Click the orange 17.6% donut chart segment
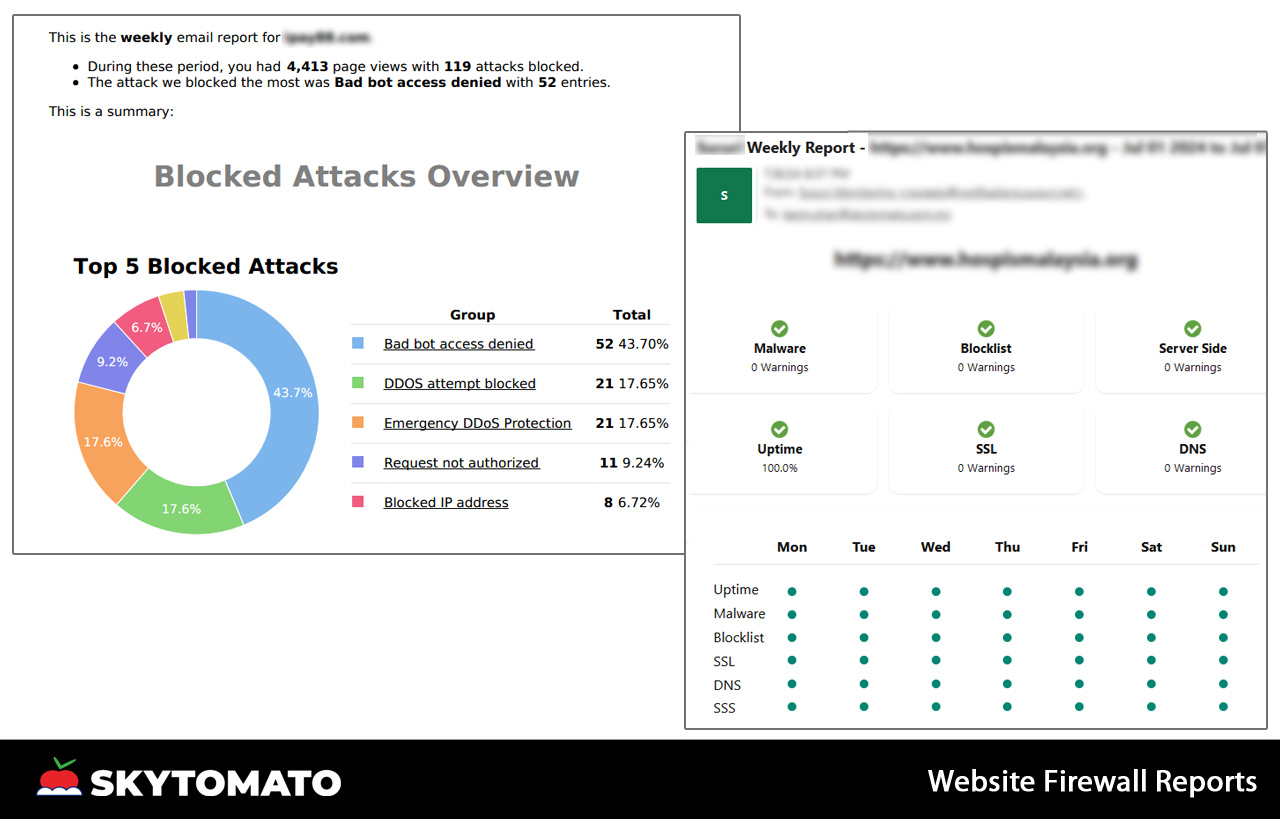 coord(102,441)
